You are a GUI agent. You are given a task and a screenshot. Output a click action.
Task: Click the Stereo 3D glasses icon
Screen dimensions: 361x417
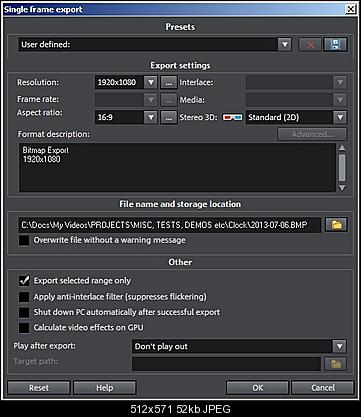[232, 117]
